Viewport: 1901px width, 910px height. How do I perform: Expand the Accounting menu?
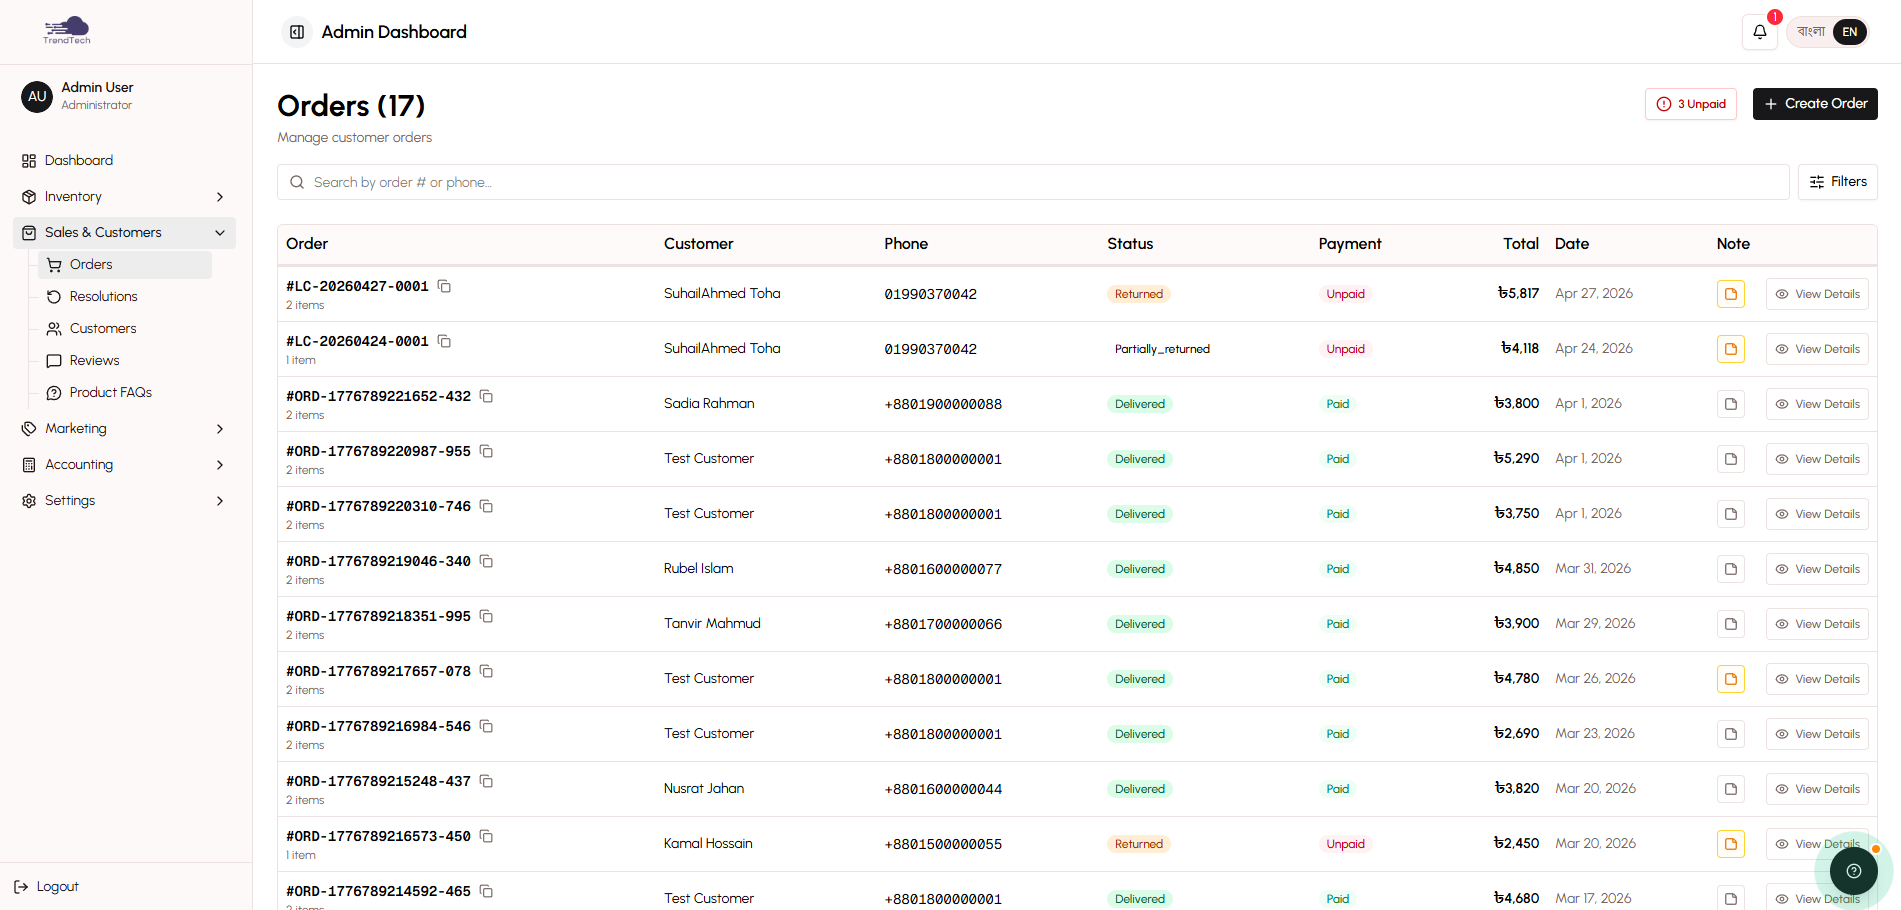pos(79,464)
